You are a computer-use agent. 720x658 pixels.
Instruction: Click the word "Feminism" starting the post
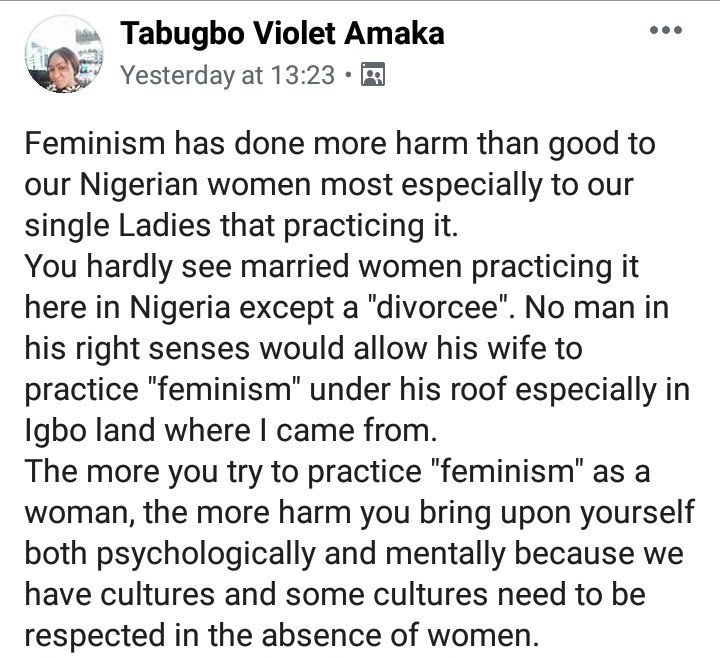click(95, 143)
